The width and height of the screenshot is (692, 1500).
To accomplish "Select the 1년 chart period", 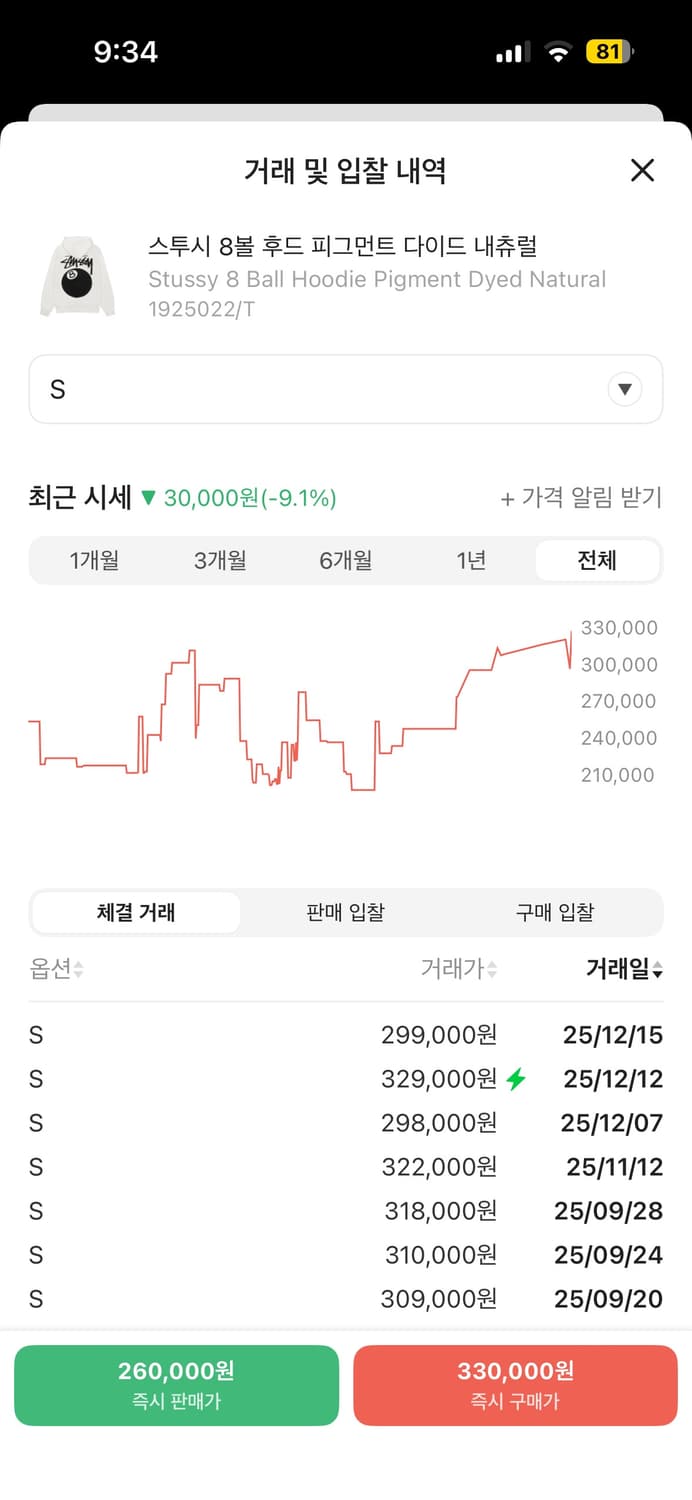I will click(471, 561).
